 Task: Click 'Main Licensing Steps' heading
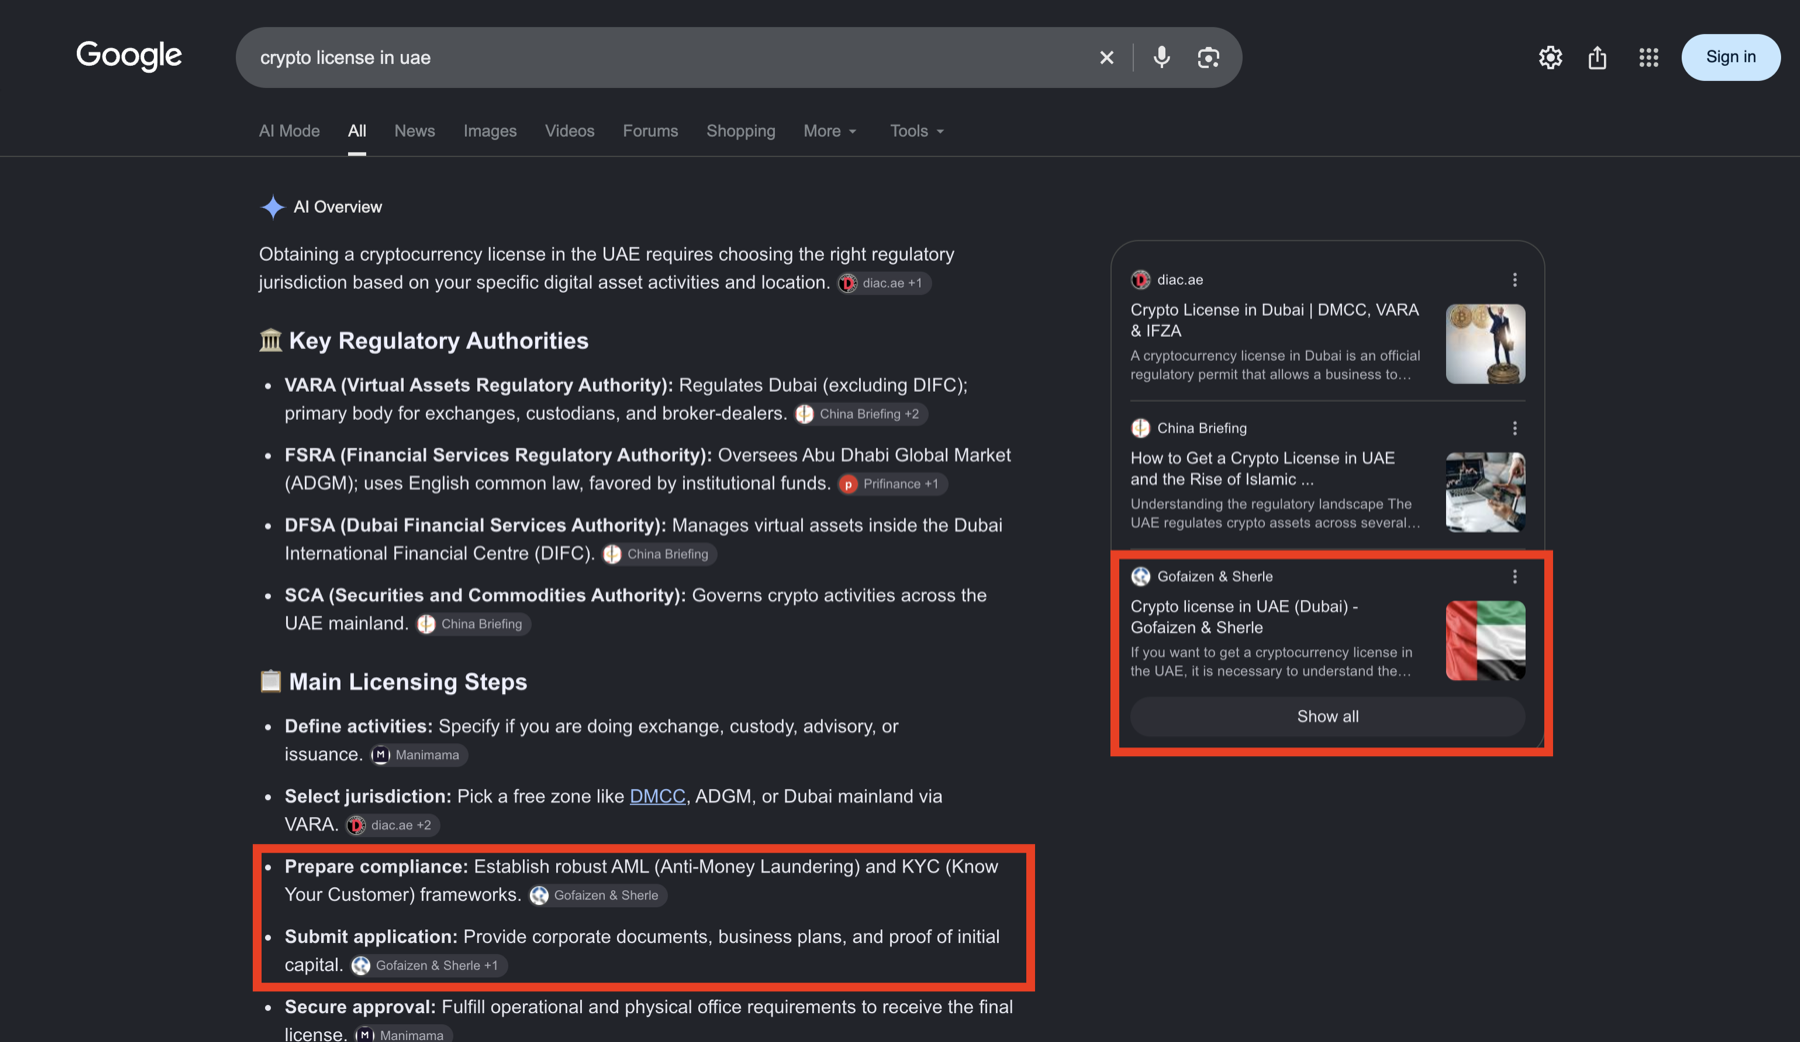coord(408,682)
